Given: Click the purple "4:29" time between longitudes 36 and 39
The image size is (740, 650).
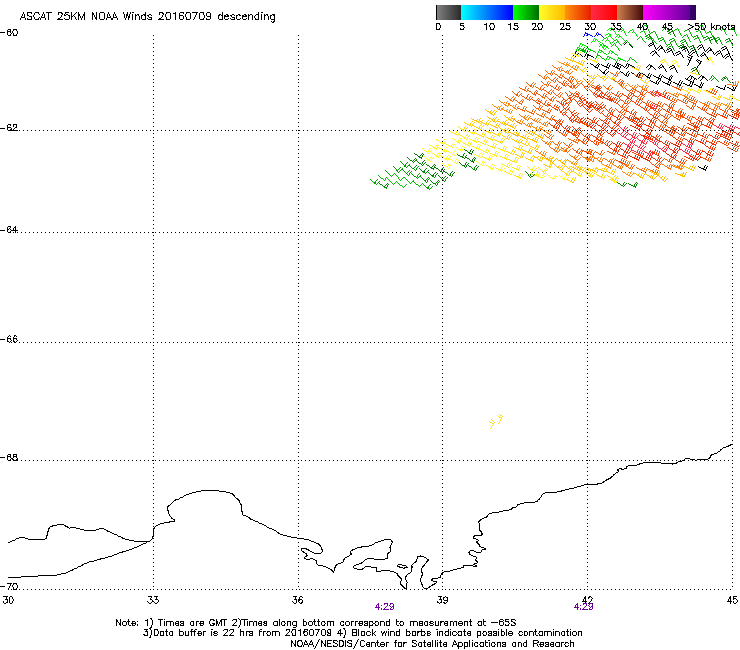Looking at the screenshot, I should 385,607.
